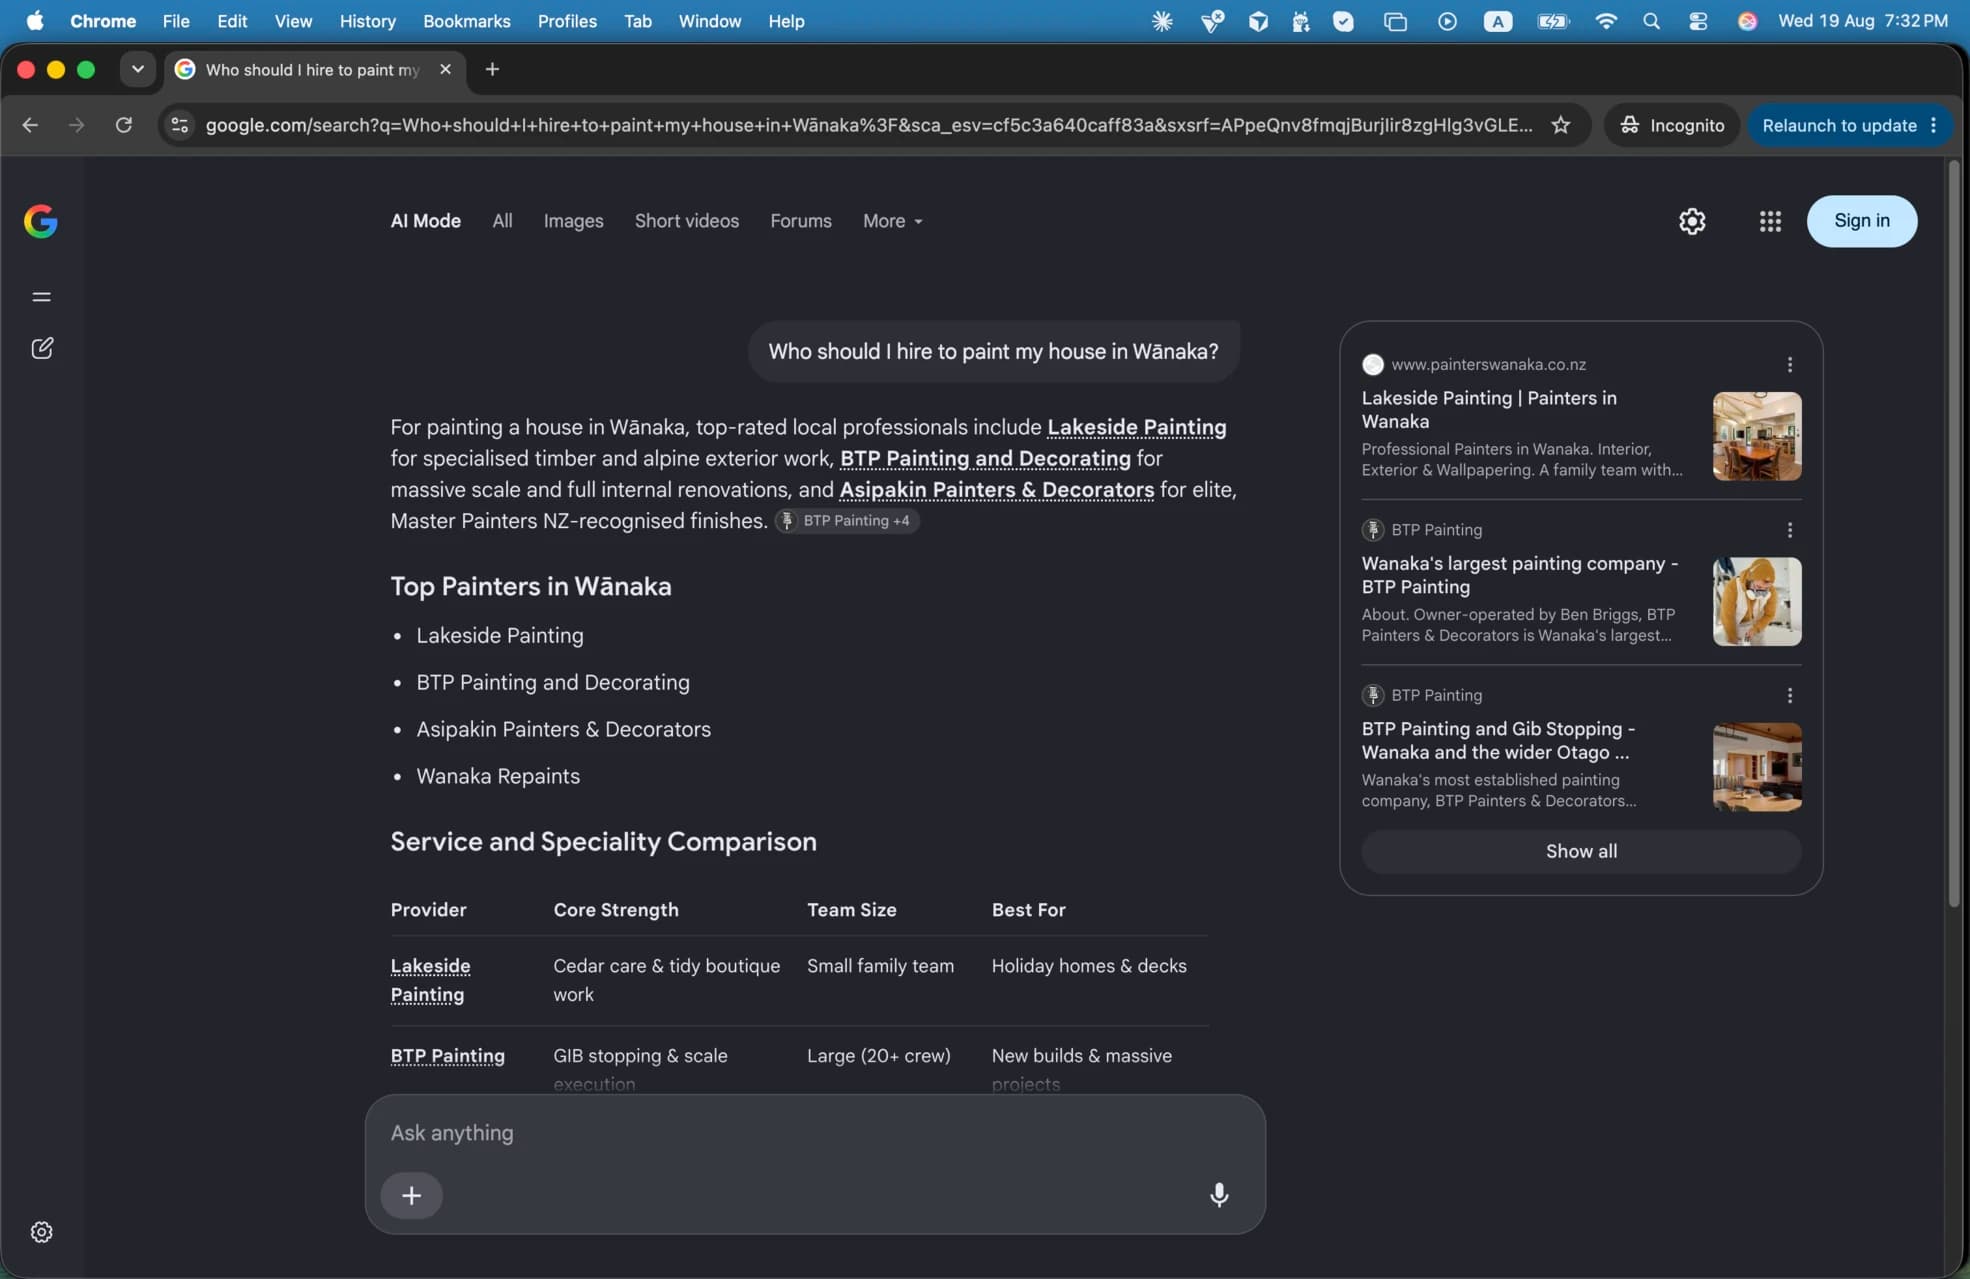Open the tab search dropdown arrow

click(x=138, y=69)
